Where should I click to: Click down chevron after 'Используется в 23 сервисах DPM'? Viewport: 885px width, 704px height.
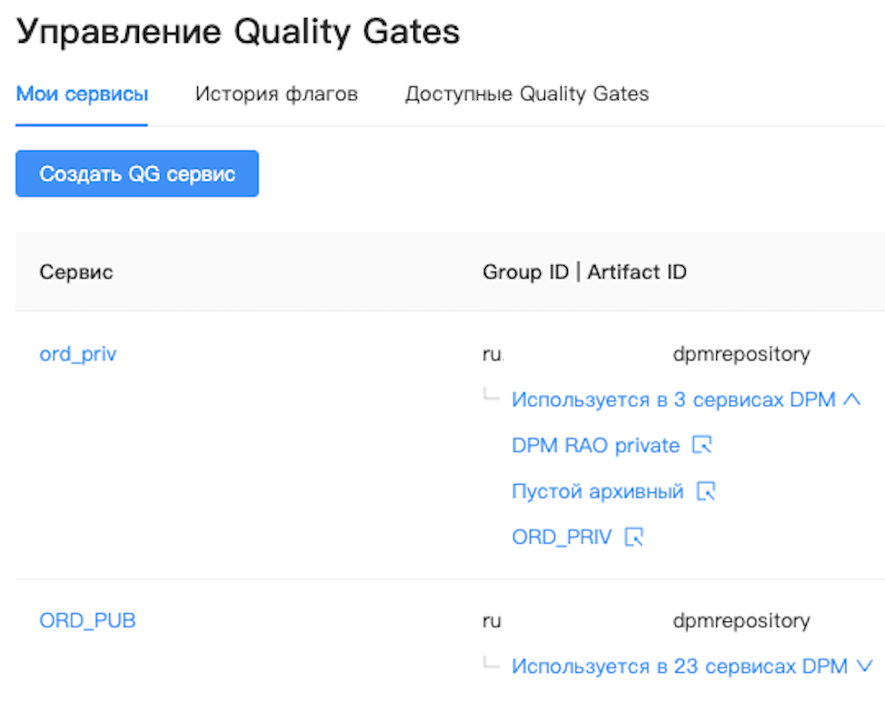(865, 666)
